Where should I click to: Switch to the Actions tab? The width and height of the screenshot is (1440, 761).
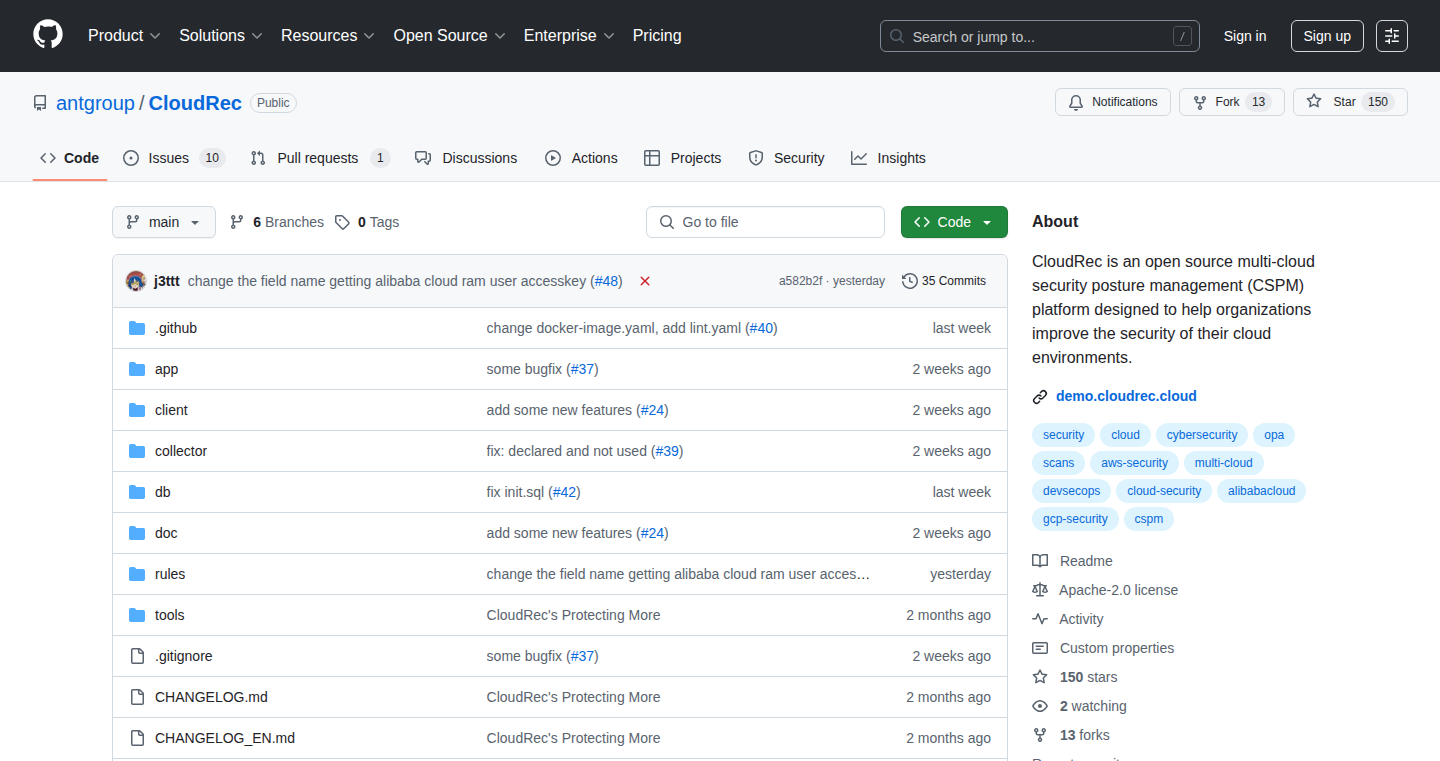pos(581,158)
